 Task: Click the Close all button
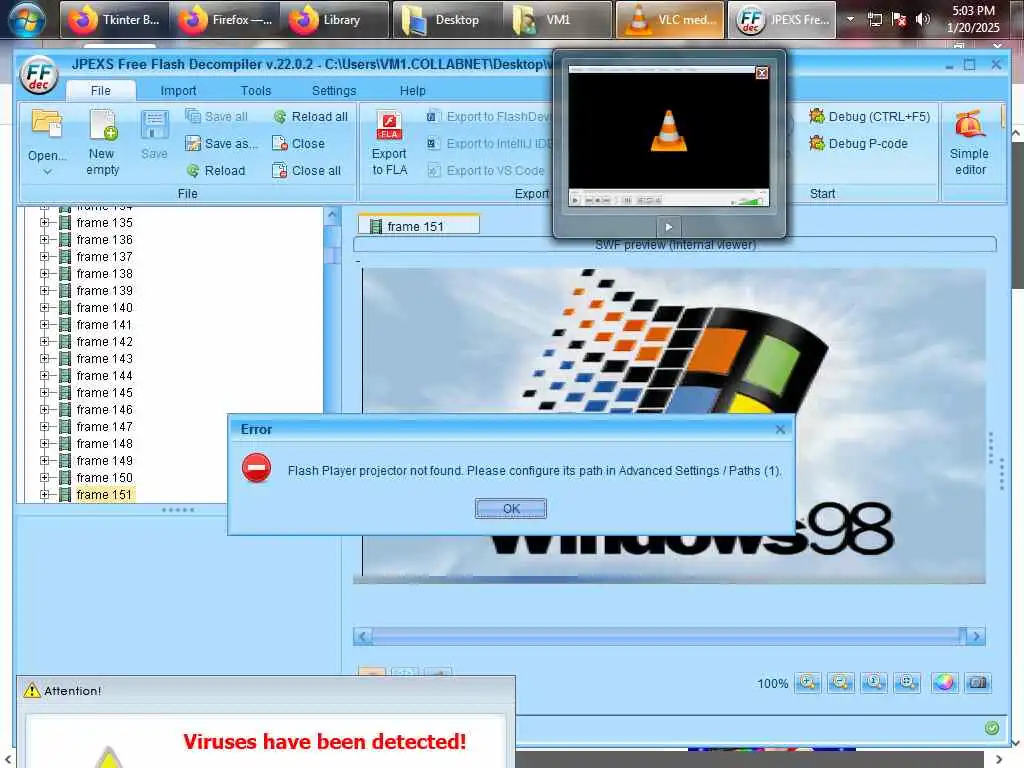coord(307,170)
